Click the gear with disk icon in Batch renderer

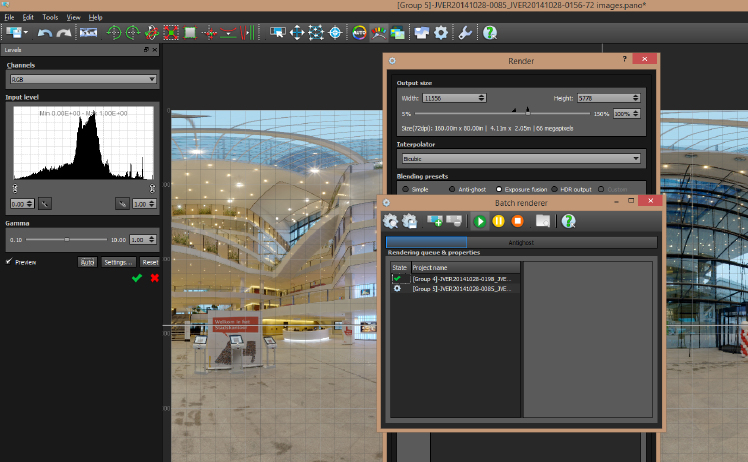point(410,221)
